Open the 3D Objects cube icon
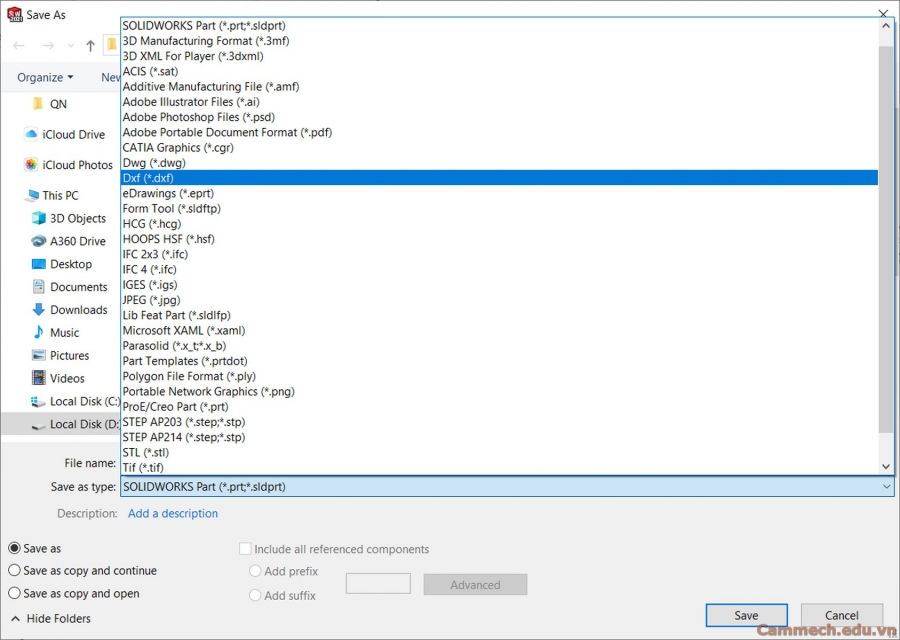Image resolution: width=900 pixels, height=640 pixels. pyautogui.click(x=38, y=218)
